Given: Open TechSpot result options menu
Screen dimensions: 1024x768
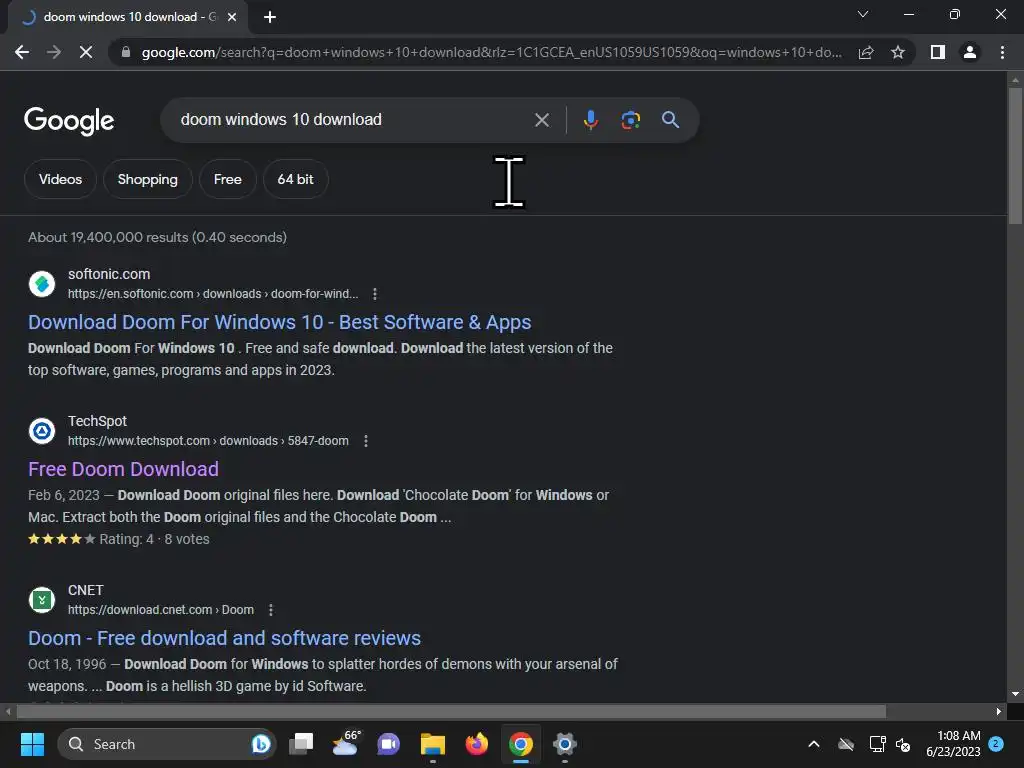Looking at the screenshot, I should coord(366,441).
